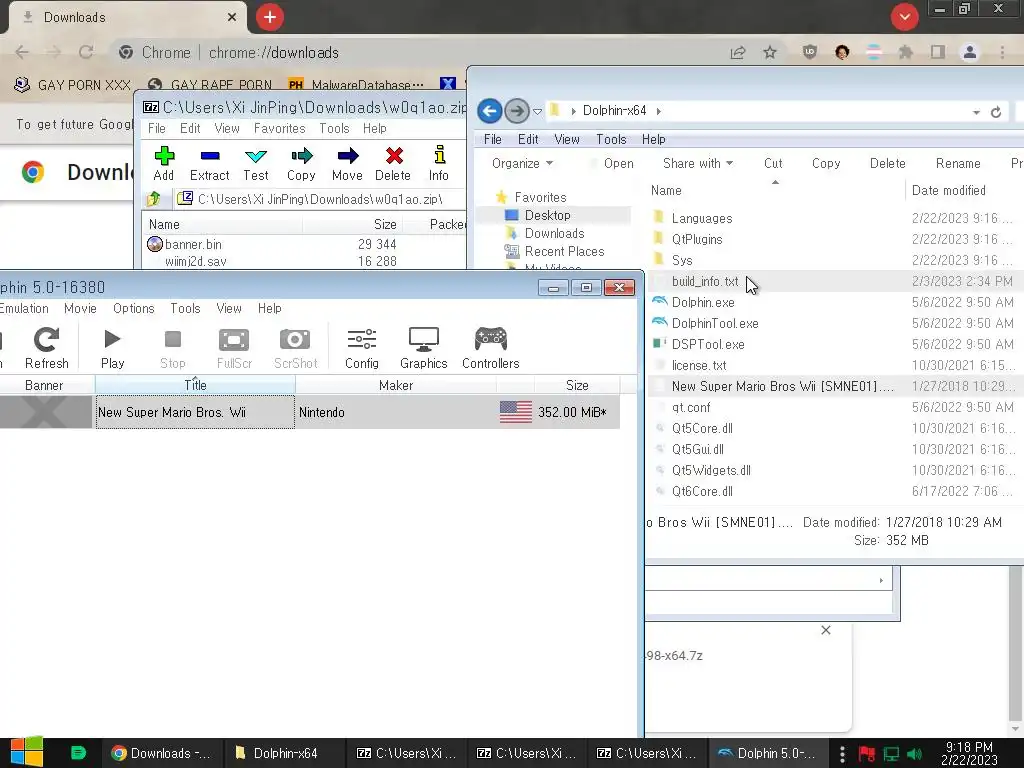1024x768 pixels.
Task: Open Chrome three-dot menu
Action: pos(1002,52)
